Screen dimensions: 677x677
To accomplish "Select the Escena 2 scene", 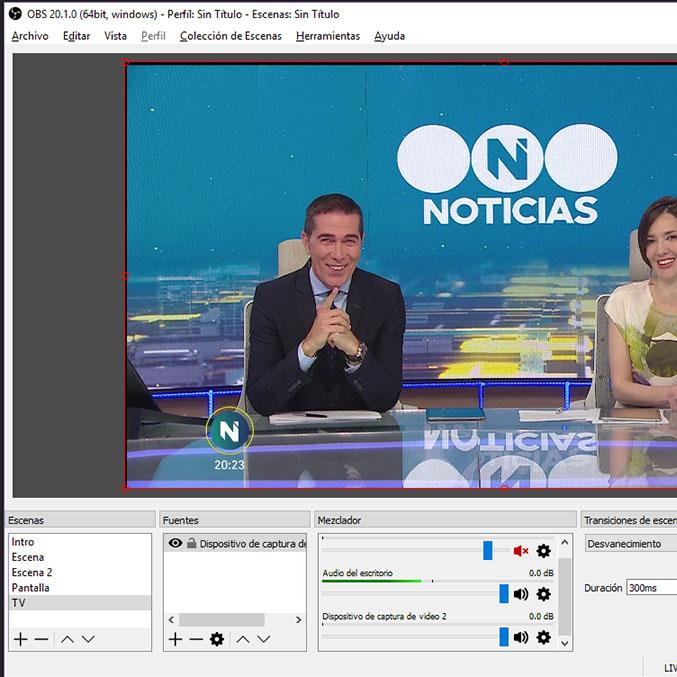I will tap(80, 573).
